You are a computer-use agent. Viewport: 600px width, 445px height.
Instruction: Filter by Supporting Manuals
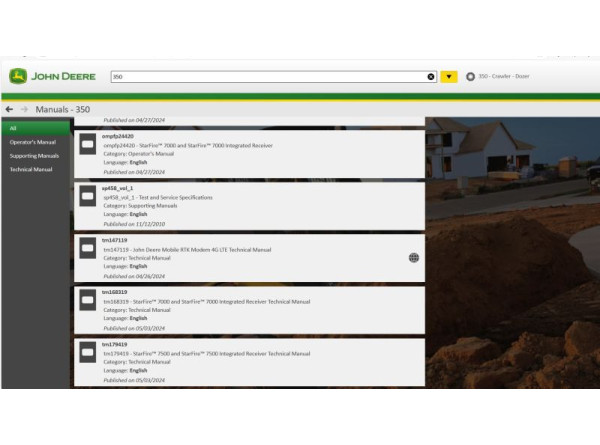35,156
